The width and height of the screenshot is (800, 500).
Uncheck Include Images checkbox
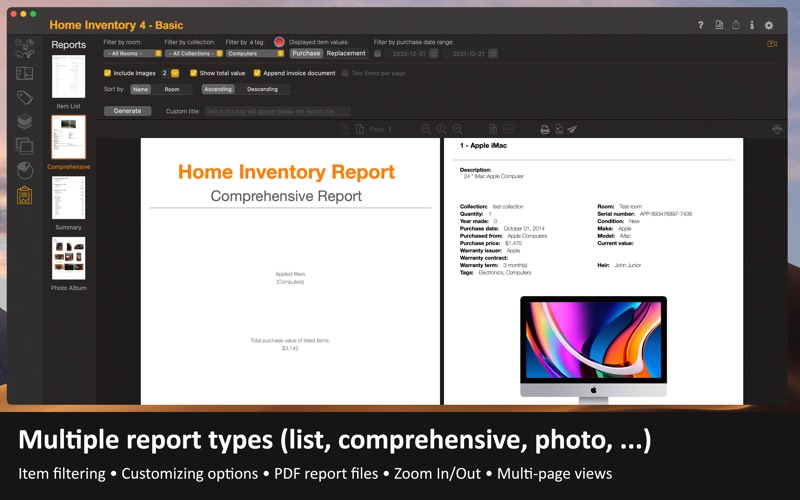point(107,73)
